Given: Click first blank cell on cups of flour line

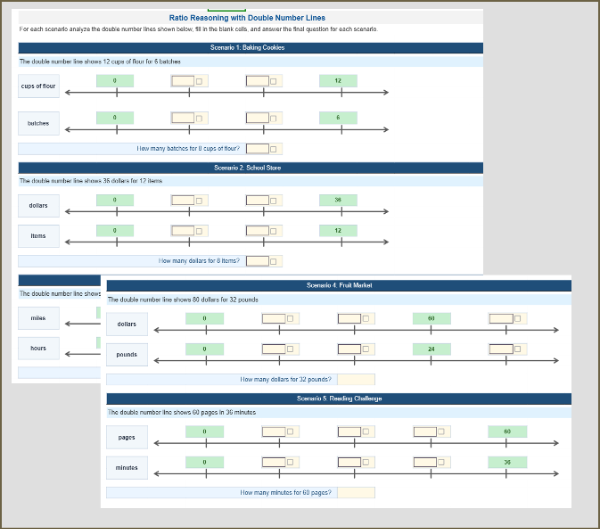Looking at the screenshot, I should (182, 80).
